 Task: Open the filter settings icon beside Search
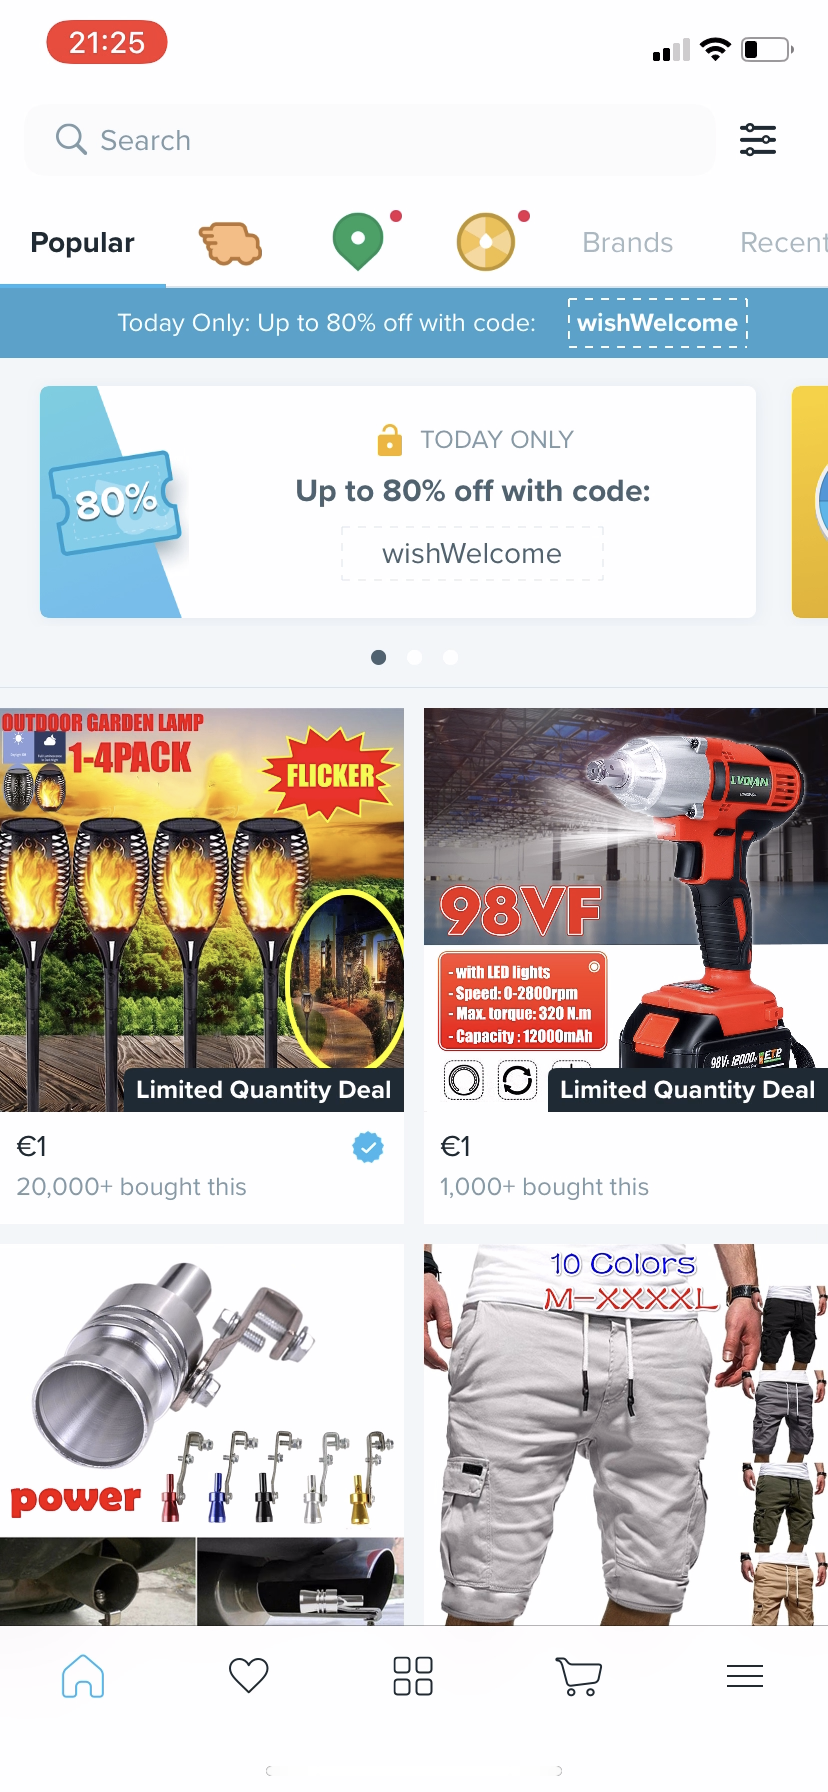tap(757, 140)
